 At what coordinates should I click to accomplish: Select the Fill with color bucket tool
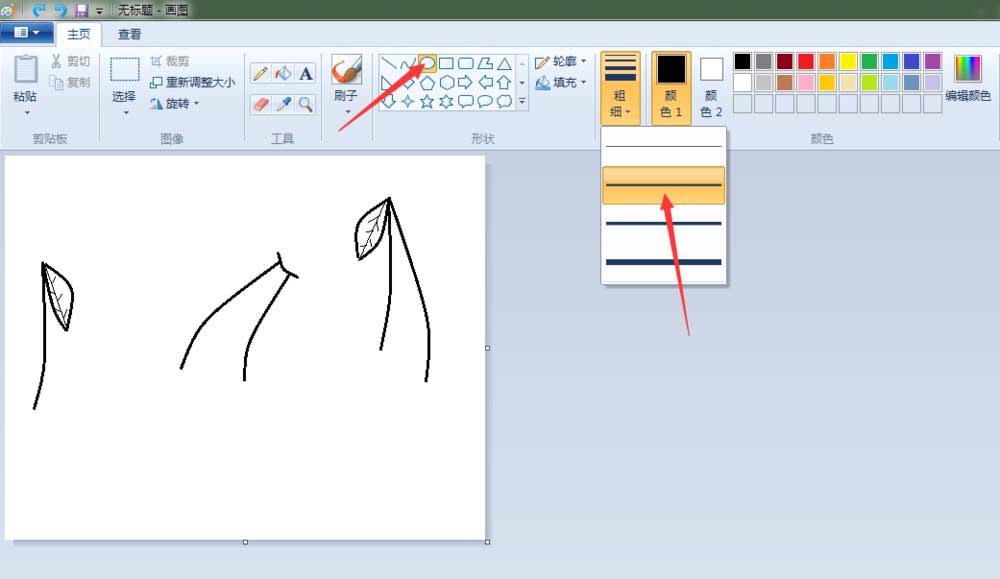click(x=283, y=73)
